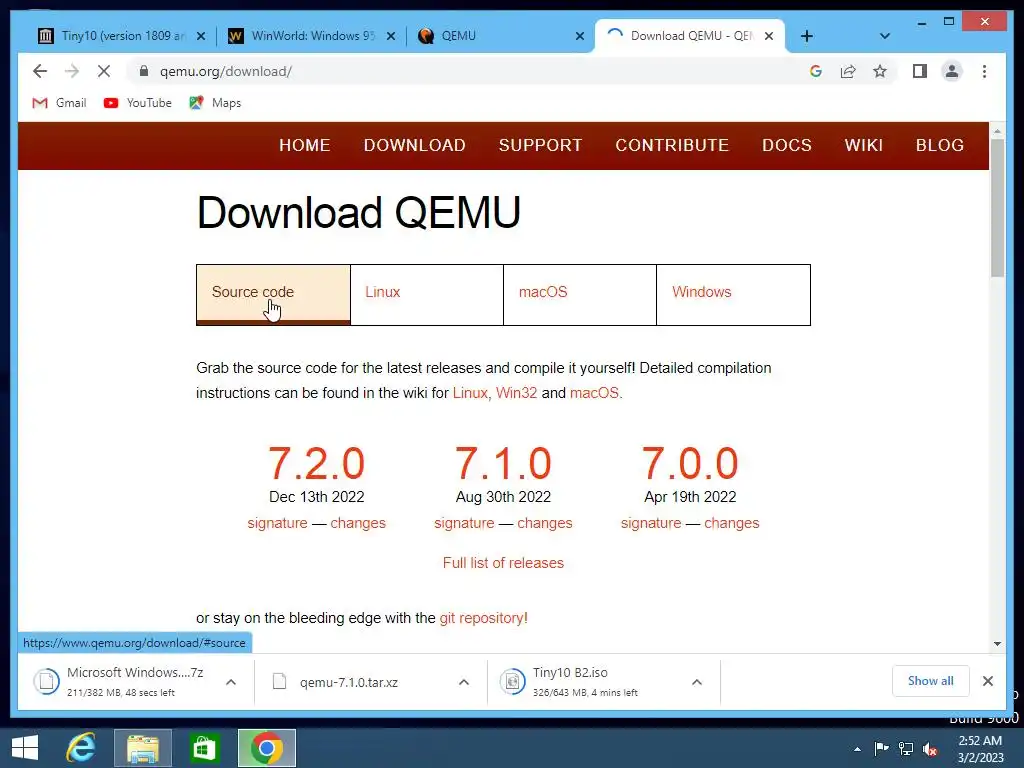Image resolution: width=1024 pixels, height=768 pixels.
Task: Share this page using share icon
Action: click(x=848, y=71)
